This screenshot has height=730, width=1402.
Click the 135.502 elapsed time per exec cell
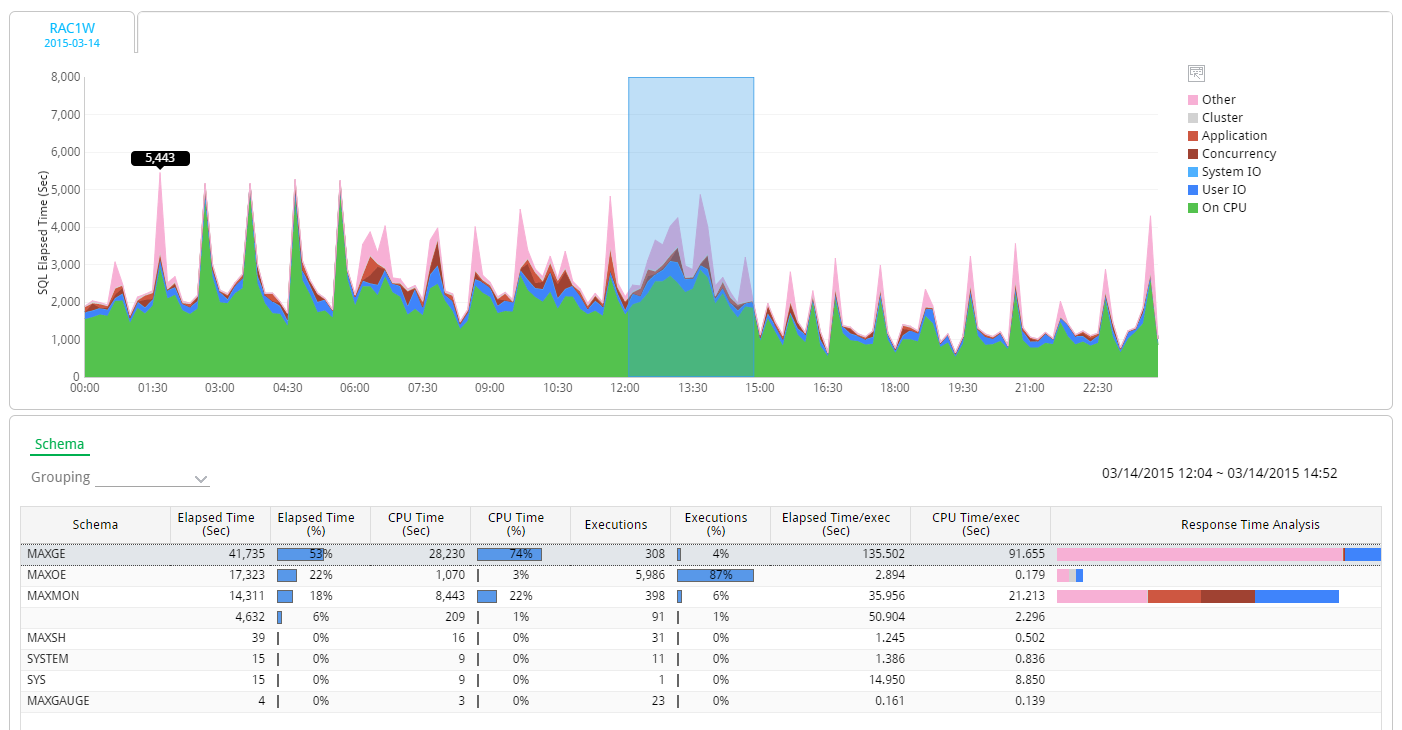[841, 554]
